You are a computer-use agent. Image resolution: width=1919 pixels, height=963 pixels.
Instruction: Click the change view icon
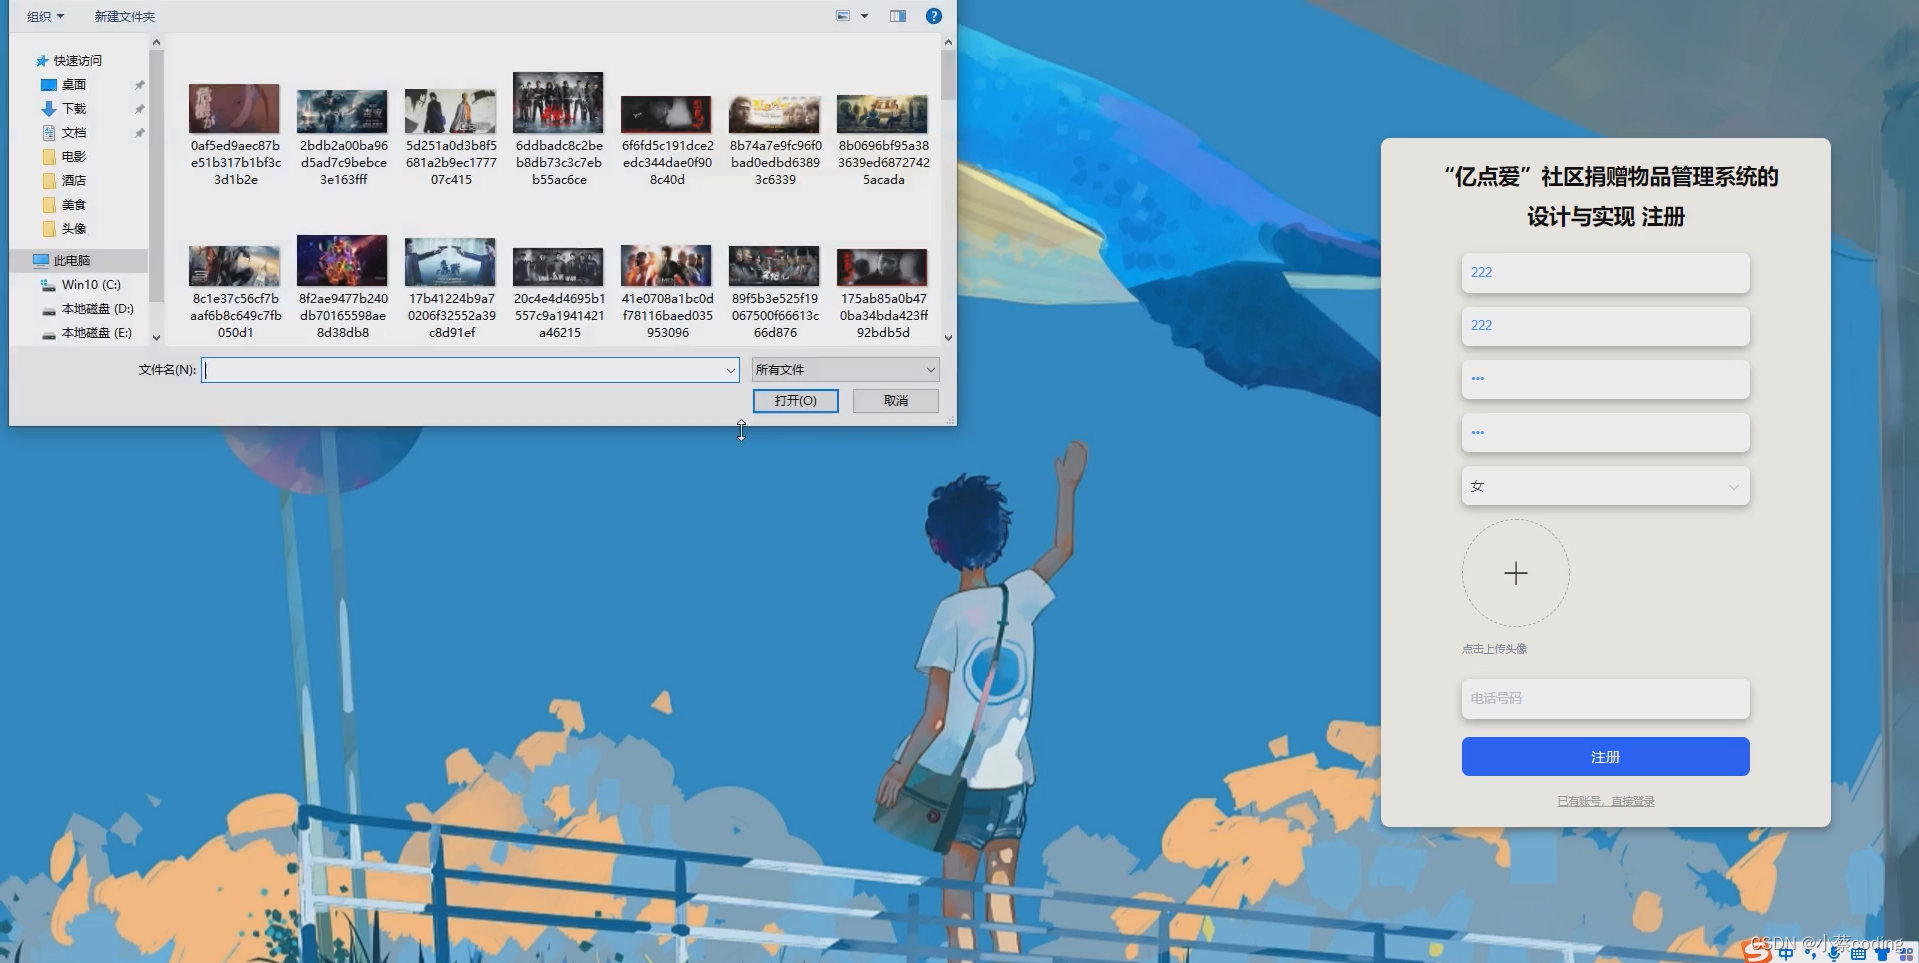point(843,16)
